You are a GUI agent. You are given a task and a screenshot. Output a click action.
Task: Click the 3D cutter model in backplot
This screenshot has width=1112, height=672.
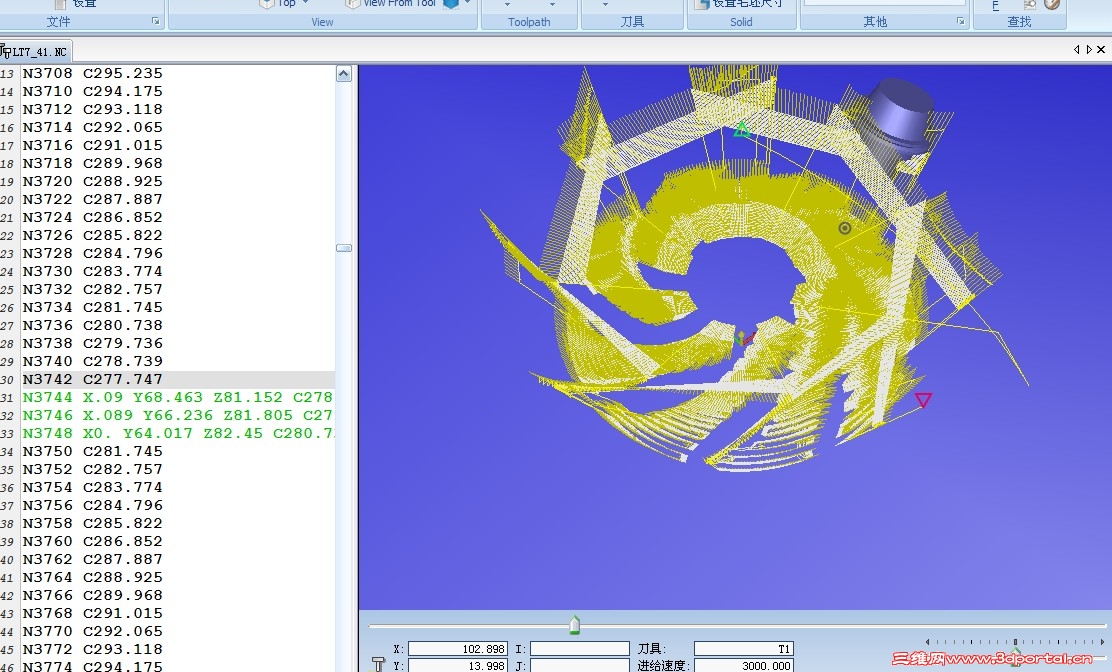(901, 115)
